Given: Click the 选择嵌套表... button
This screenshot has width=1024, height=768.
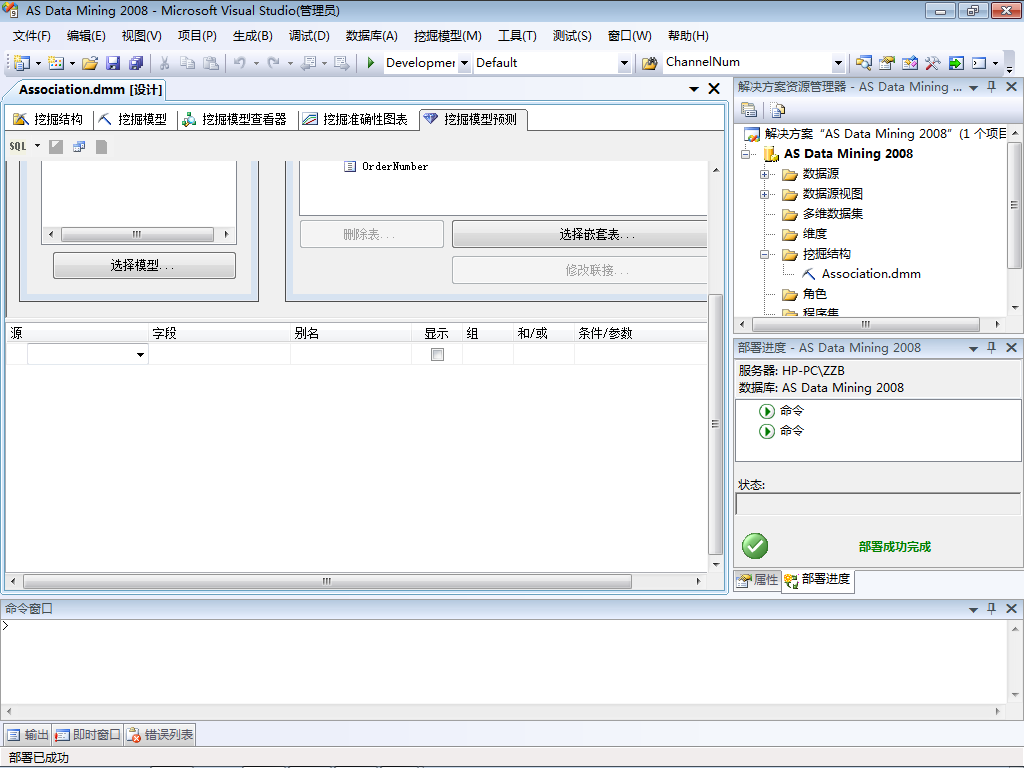Looking at the screenshot, I should click(580, 234).
